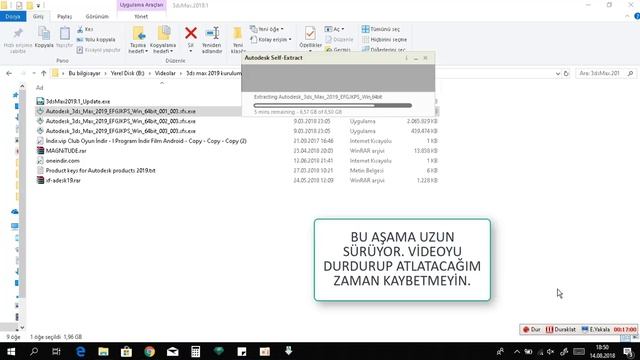Screen dimensions: 640x360
Task: Open the Yeni öğe dropdown
Action: point(267,29)
